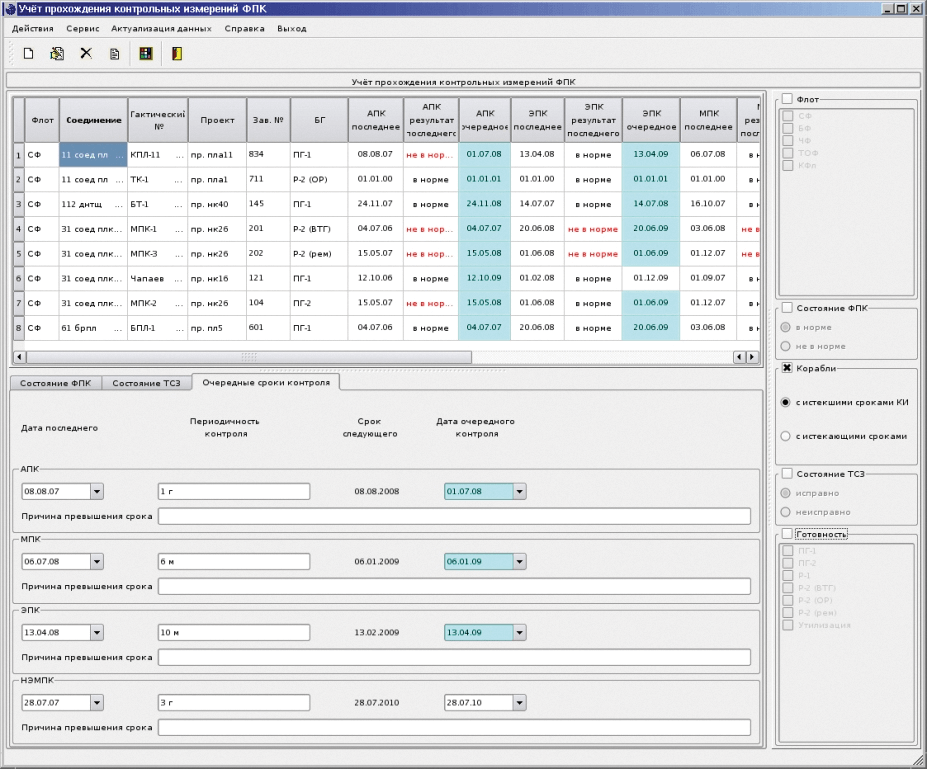Click the new blank record toolbar icon
Screen dimensions: 927x769
[x=28, y=54]
